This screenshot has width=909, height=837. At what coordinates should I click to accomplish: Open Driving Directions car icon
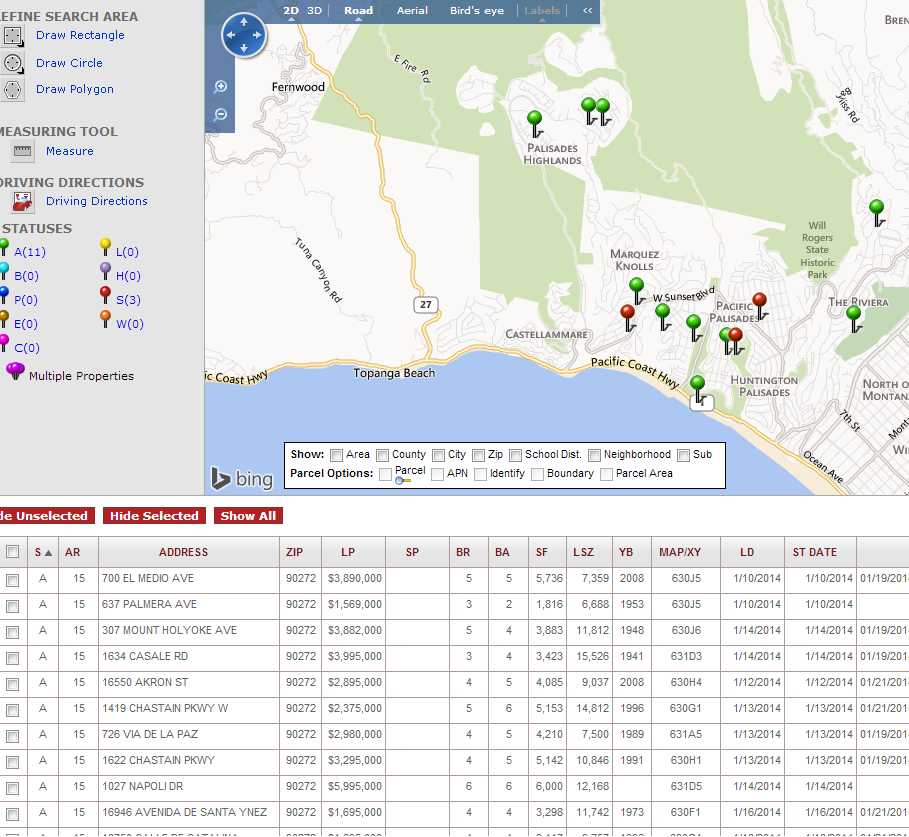pyautogui.click(x=23, y=202)
